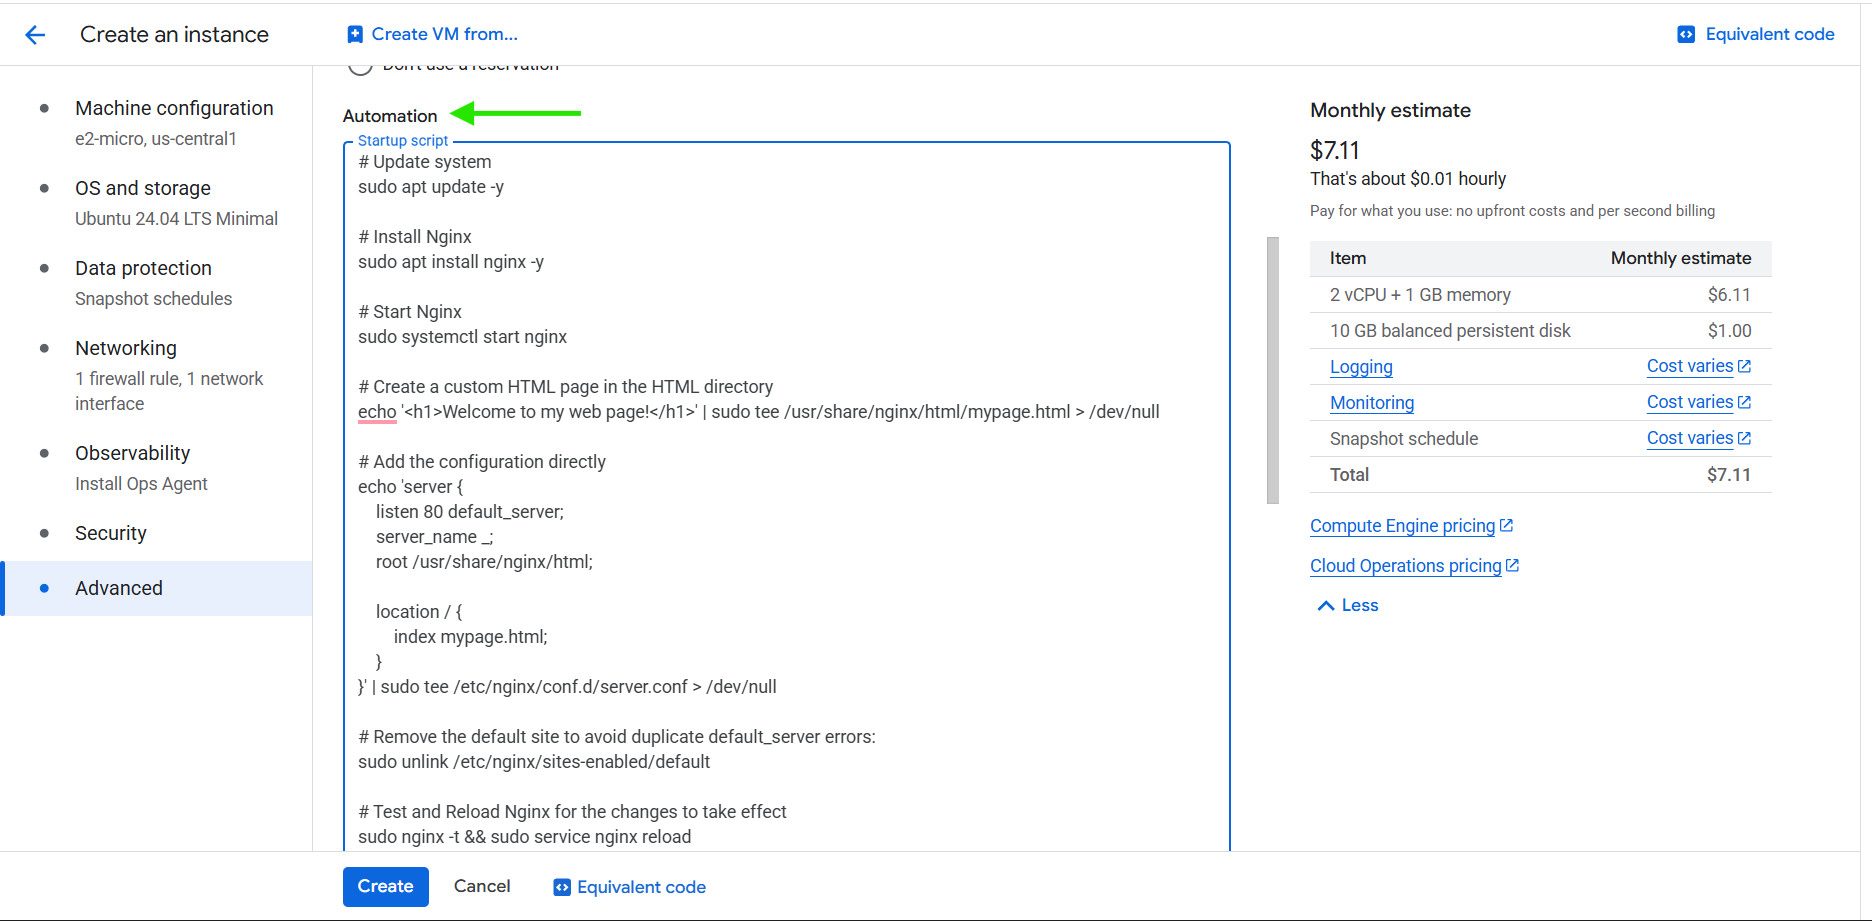1872x921 pixels.
Task: Open the Networking section
Action: 125,347
